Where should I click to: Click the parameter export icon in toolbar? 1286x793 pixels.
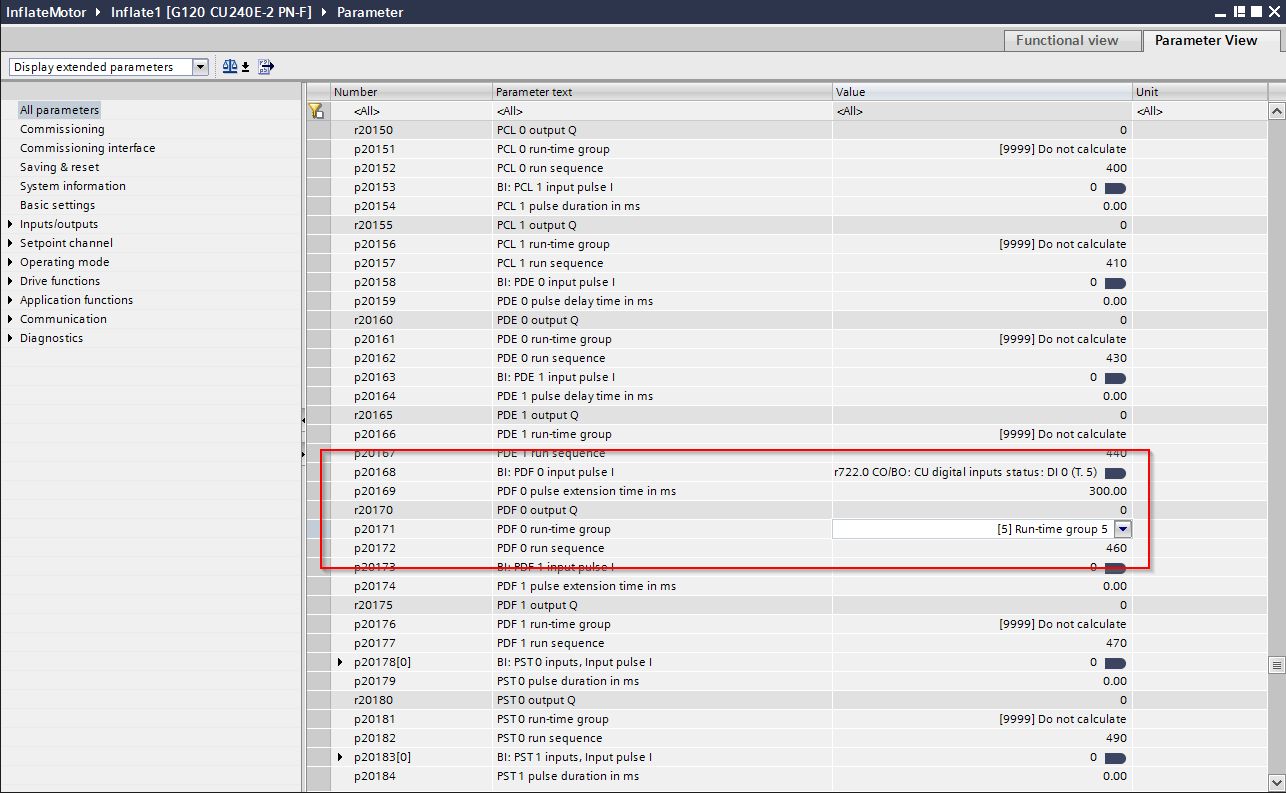[x=266, y=67]
